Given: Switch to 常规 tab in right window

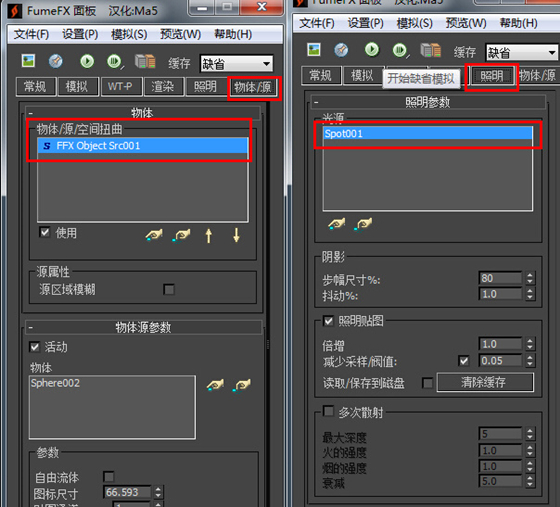Looking at the screenshot, I should 320,75.
